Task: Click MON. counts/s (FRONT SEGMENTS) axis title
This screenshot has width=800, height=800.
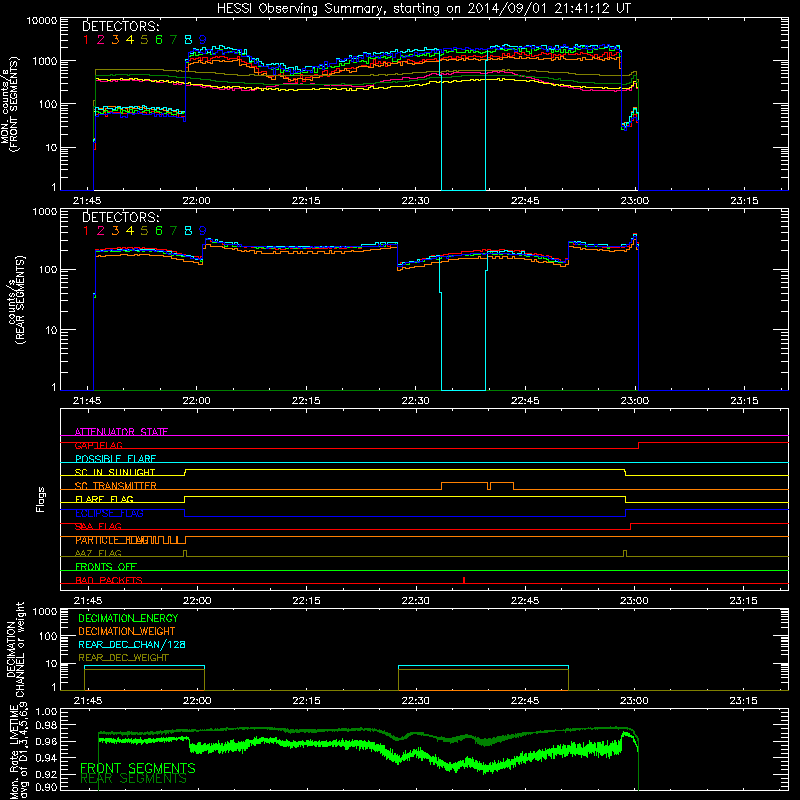Action: (x=9, y=104)
